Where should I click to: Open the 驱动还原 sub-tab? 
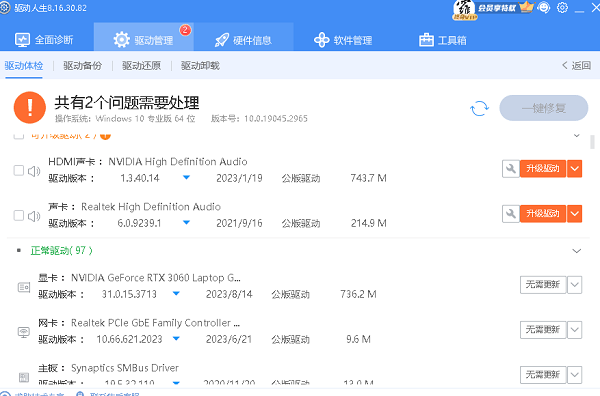142,65
